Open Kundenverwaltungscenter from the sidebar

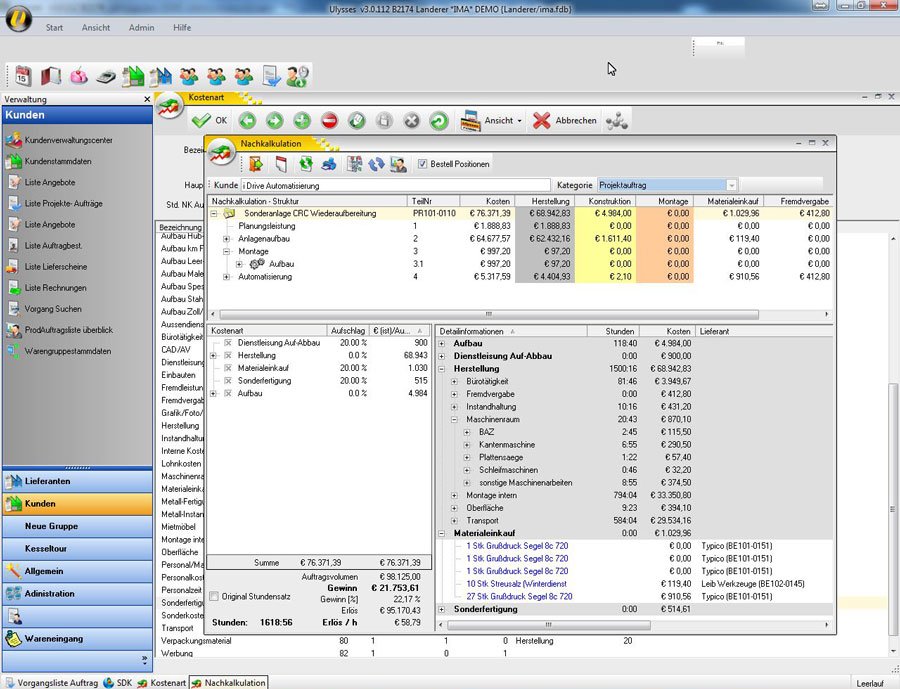coord(67,140)
